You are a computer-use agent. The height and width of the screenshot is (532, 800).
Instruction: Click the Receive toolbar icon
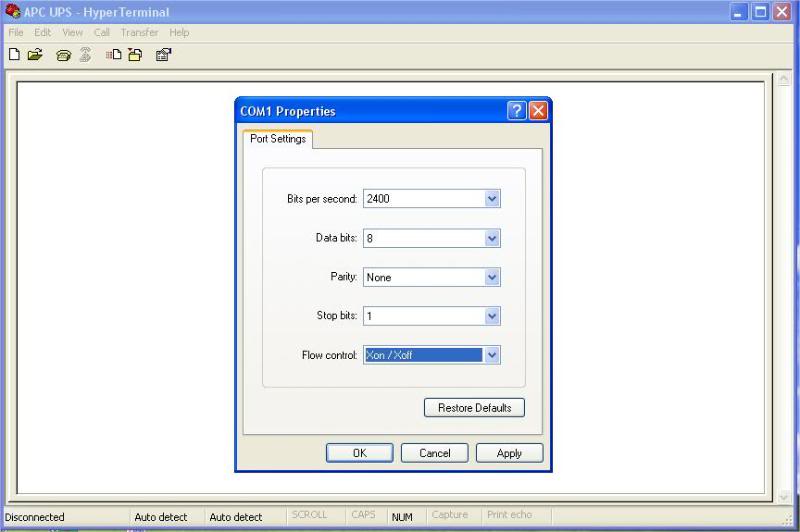(x=135, y=55)
